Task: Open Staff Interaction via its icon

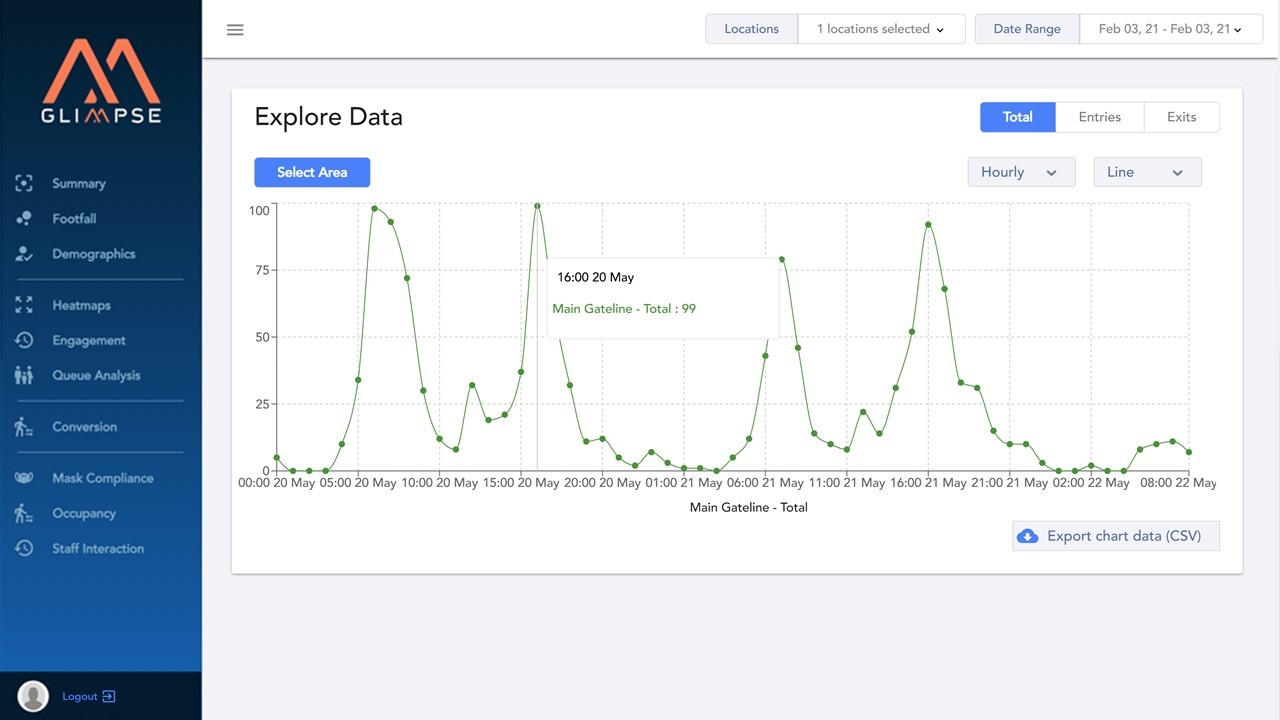Action: (23, 548)
